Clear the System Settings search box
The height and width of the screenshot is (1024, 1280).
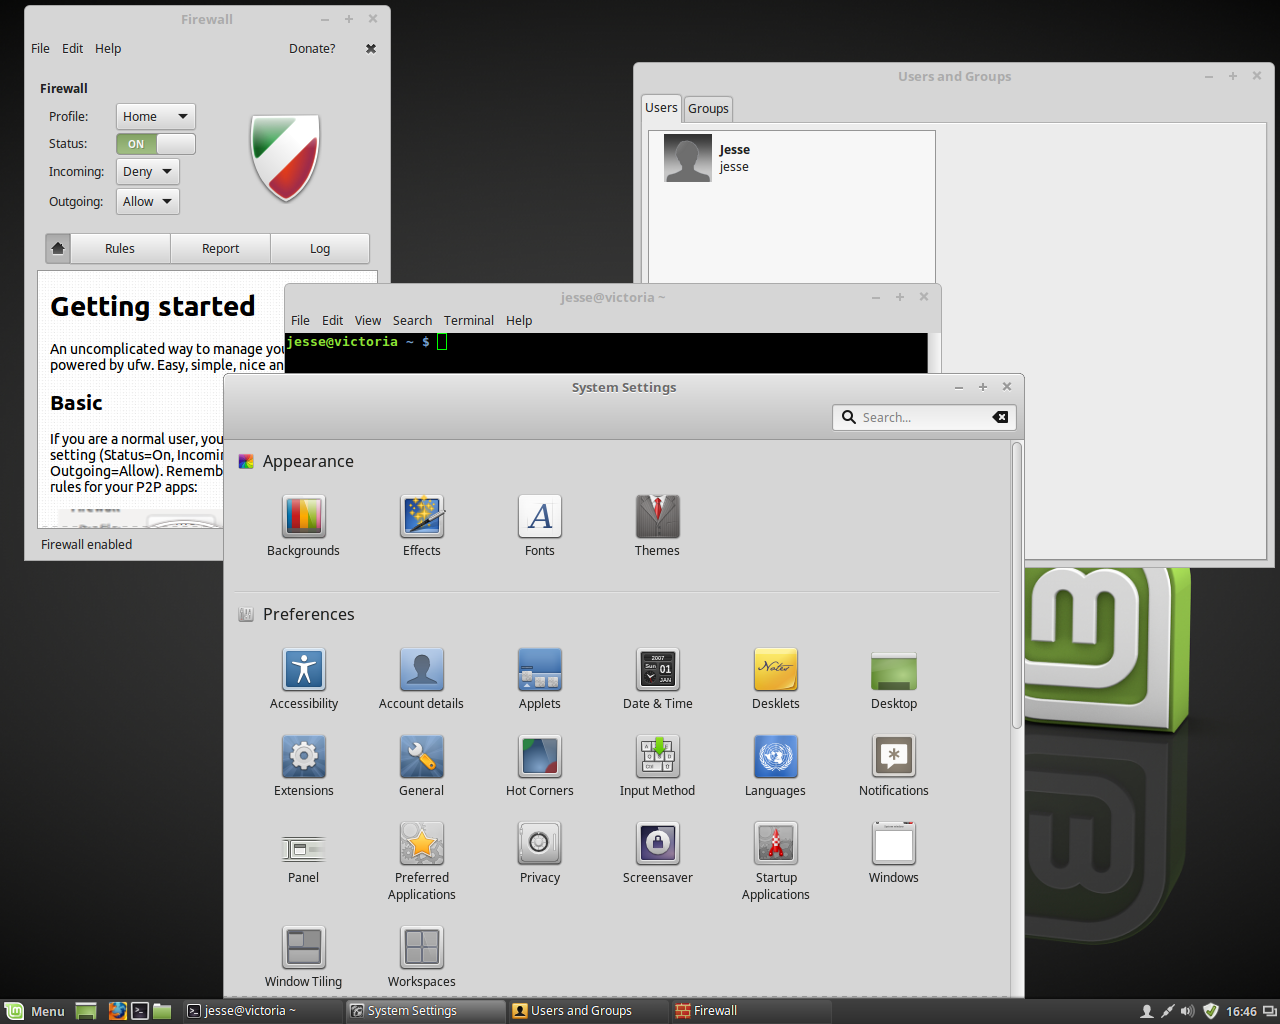pyautogui.click(x=1000, y=417)
